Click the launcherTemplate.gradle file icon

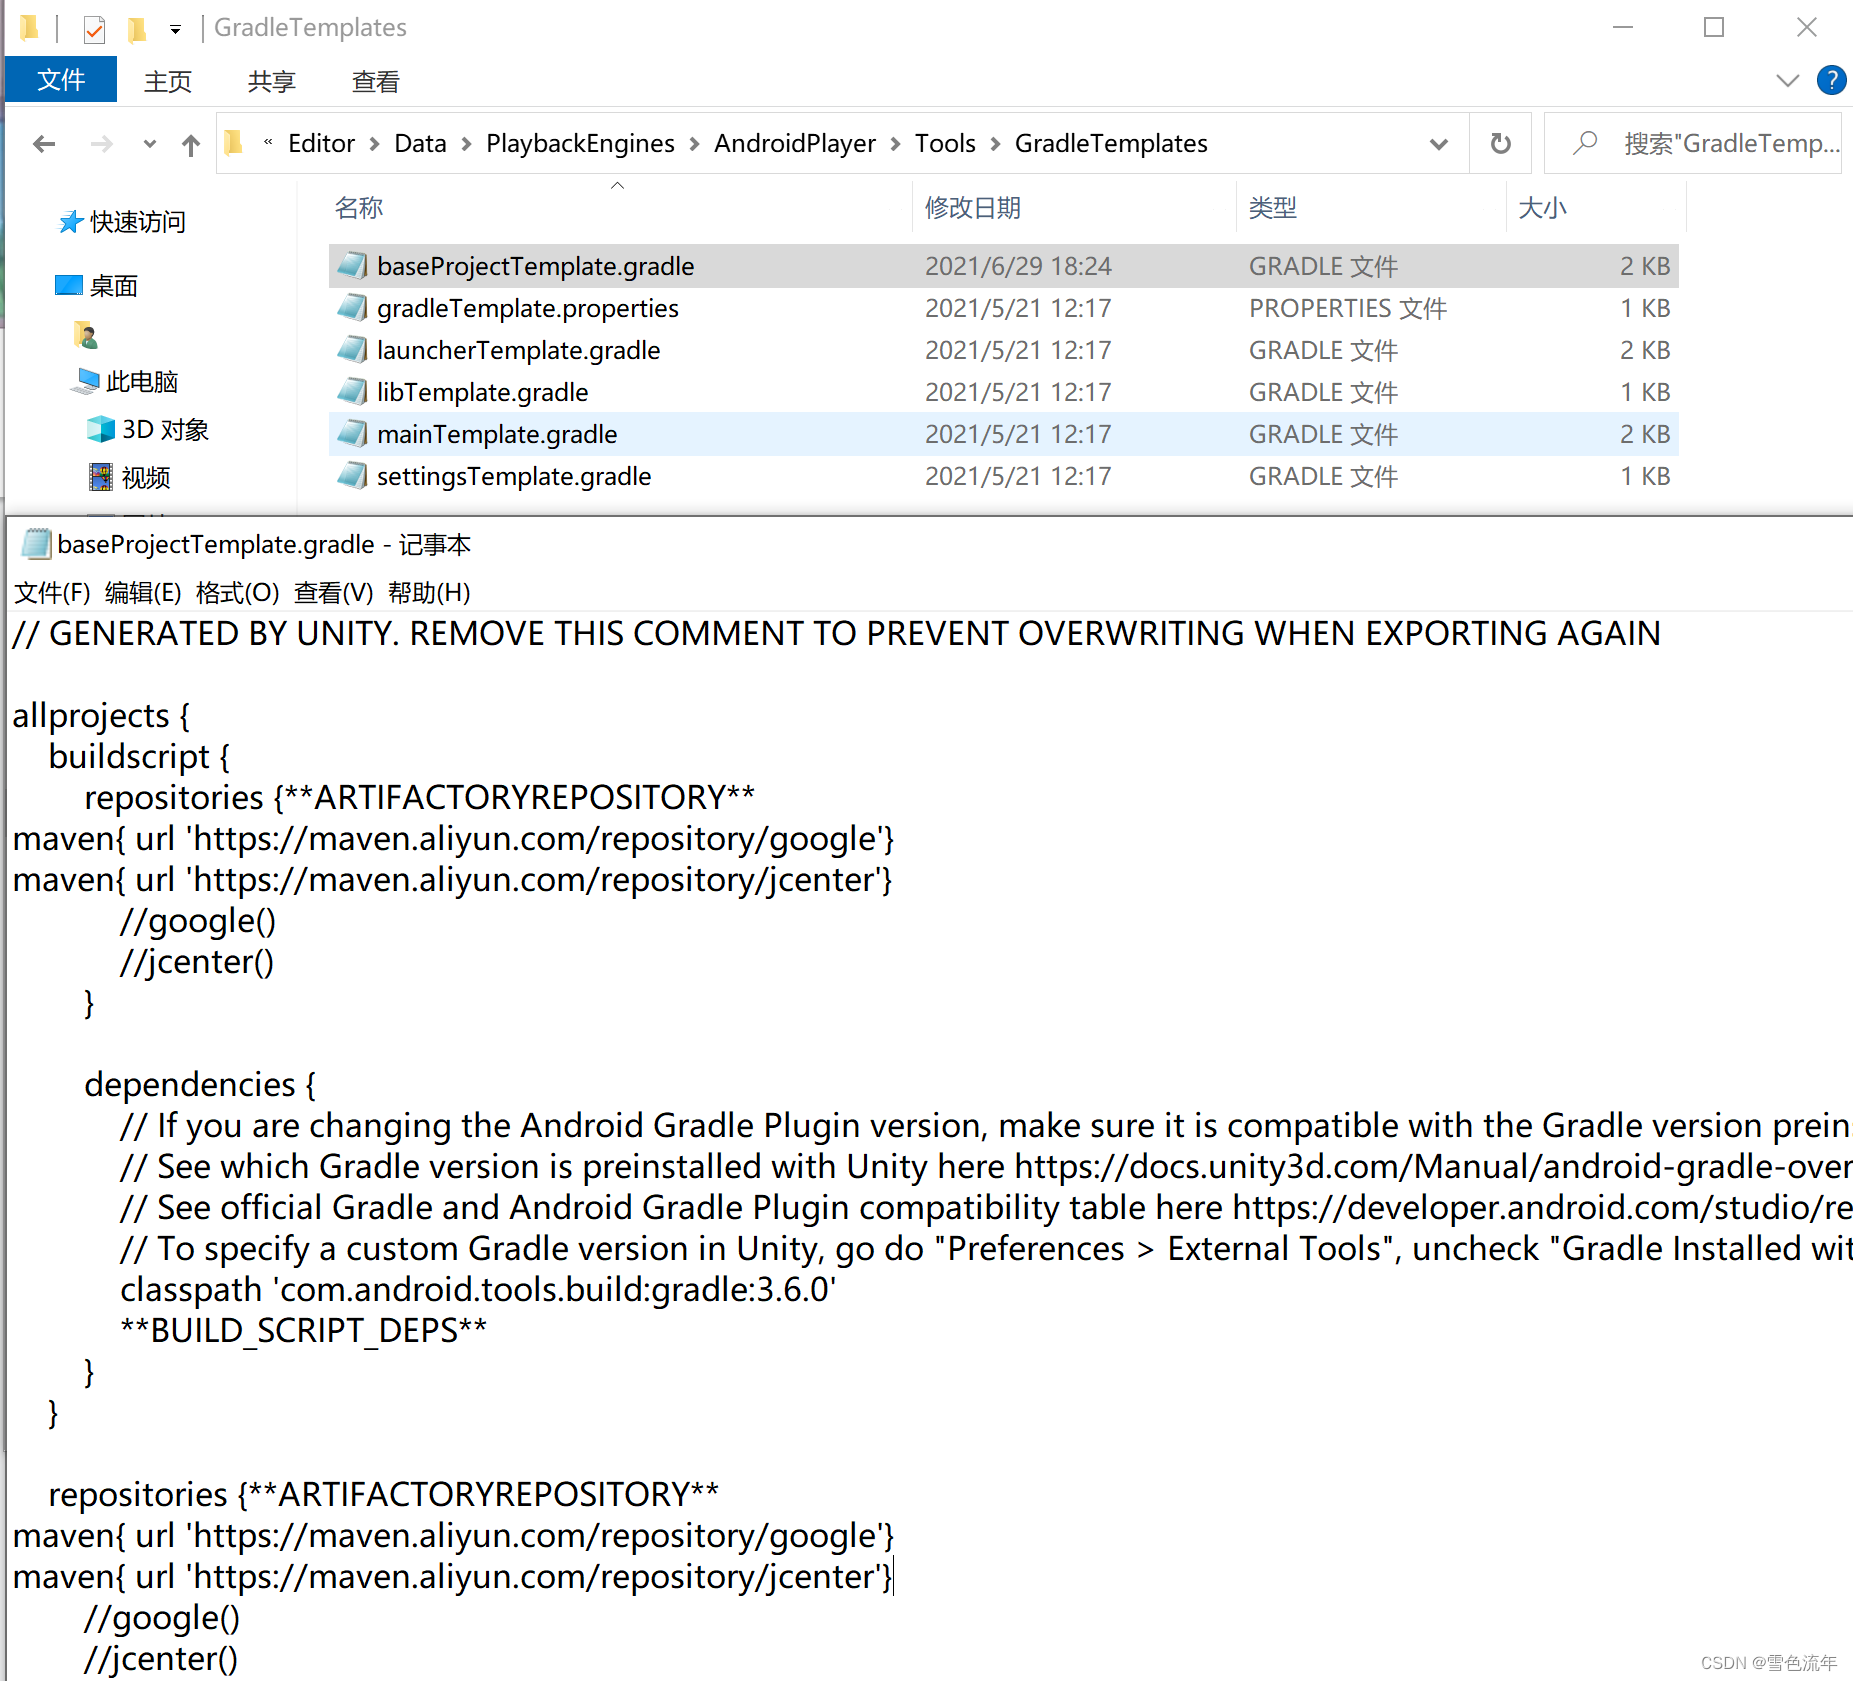[352, 350]
